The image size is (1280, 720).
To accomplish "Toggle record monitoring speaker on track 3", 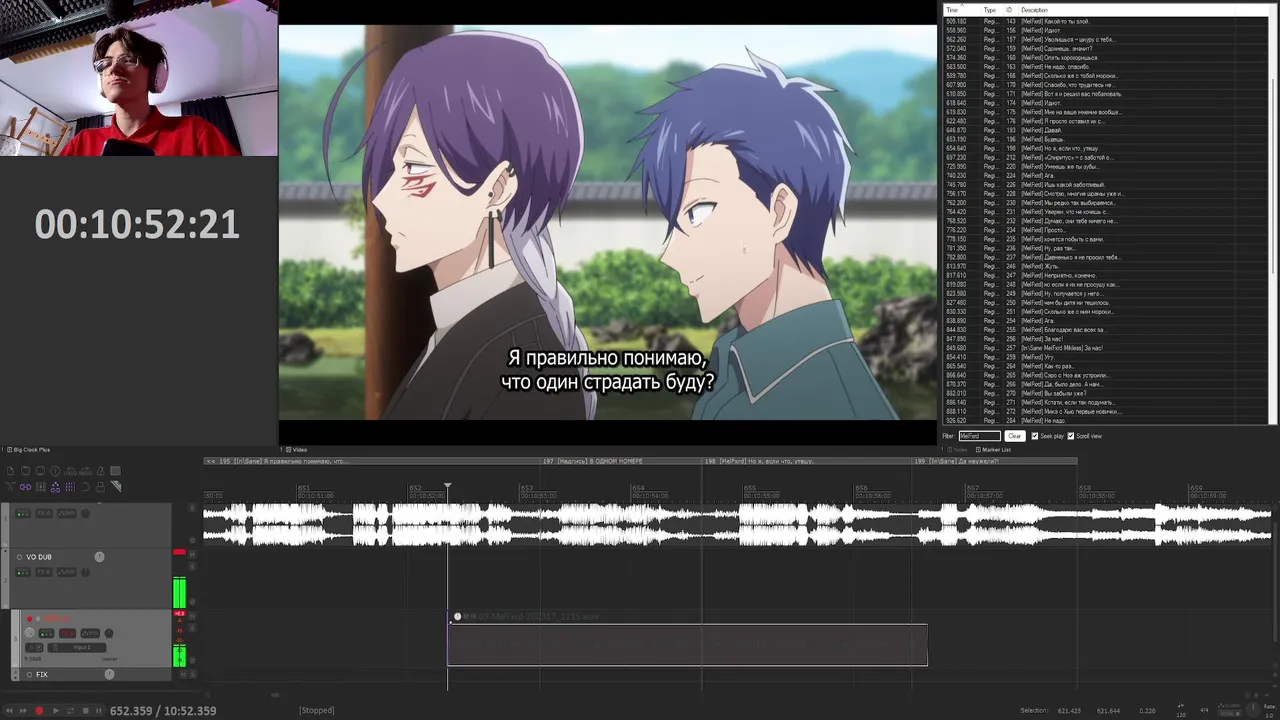I will click(x=38, y=618).
